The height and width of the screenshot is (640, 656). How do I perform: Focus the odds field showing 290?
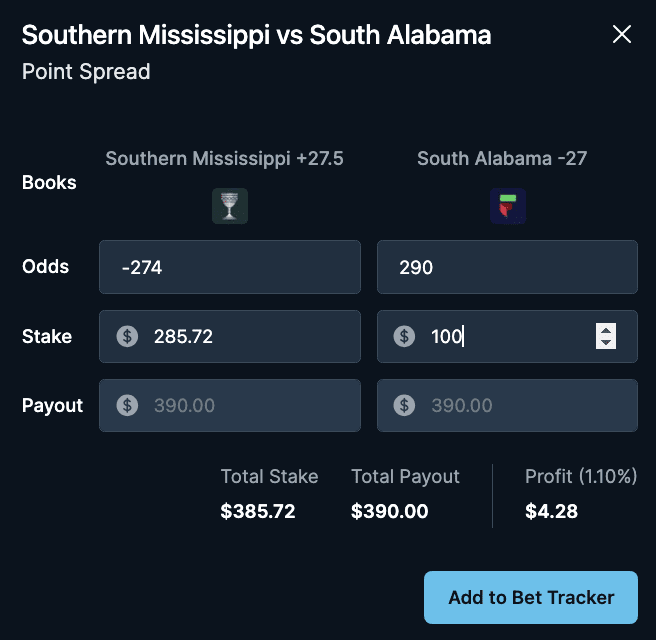click(x=507, y=267)
